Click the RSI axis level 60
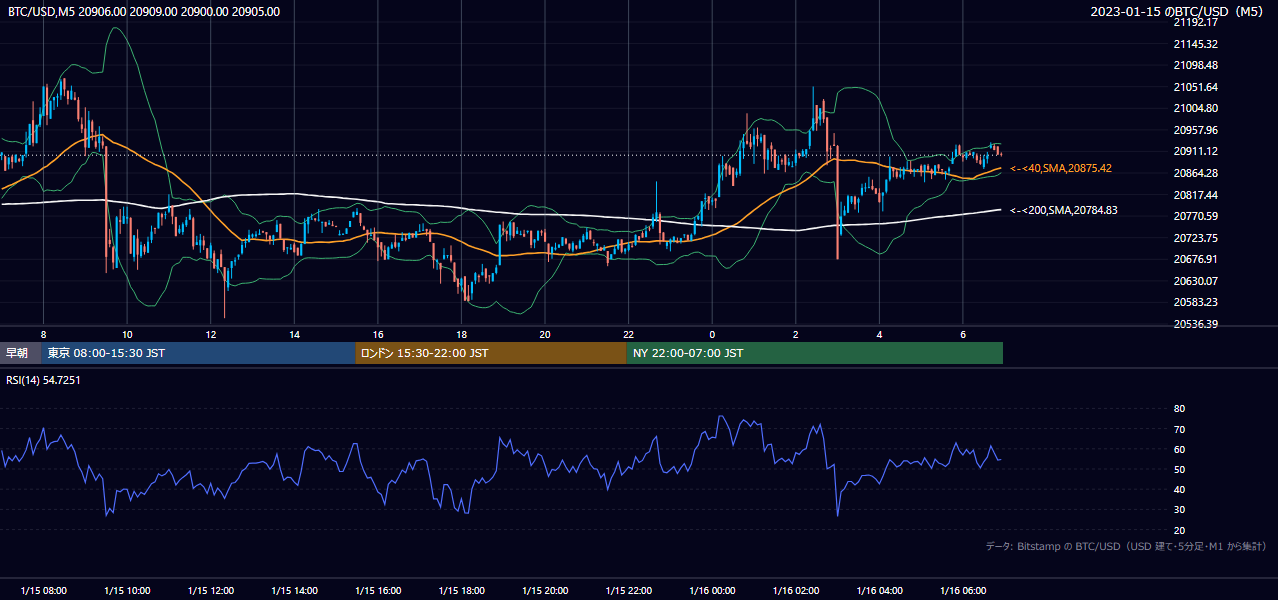 [x=1179, y=449]
